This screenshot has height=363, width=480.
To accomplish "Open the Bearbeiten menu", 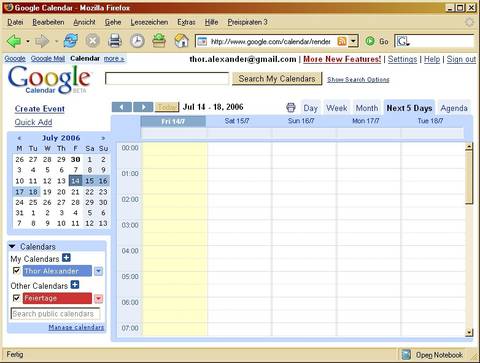I will (x=48, y=22).
